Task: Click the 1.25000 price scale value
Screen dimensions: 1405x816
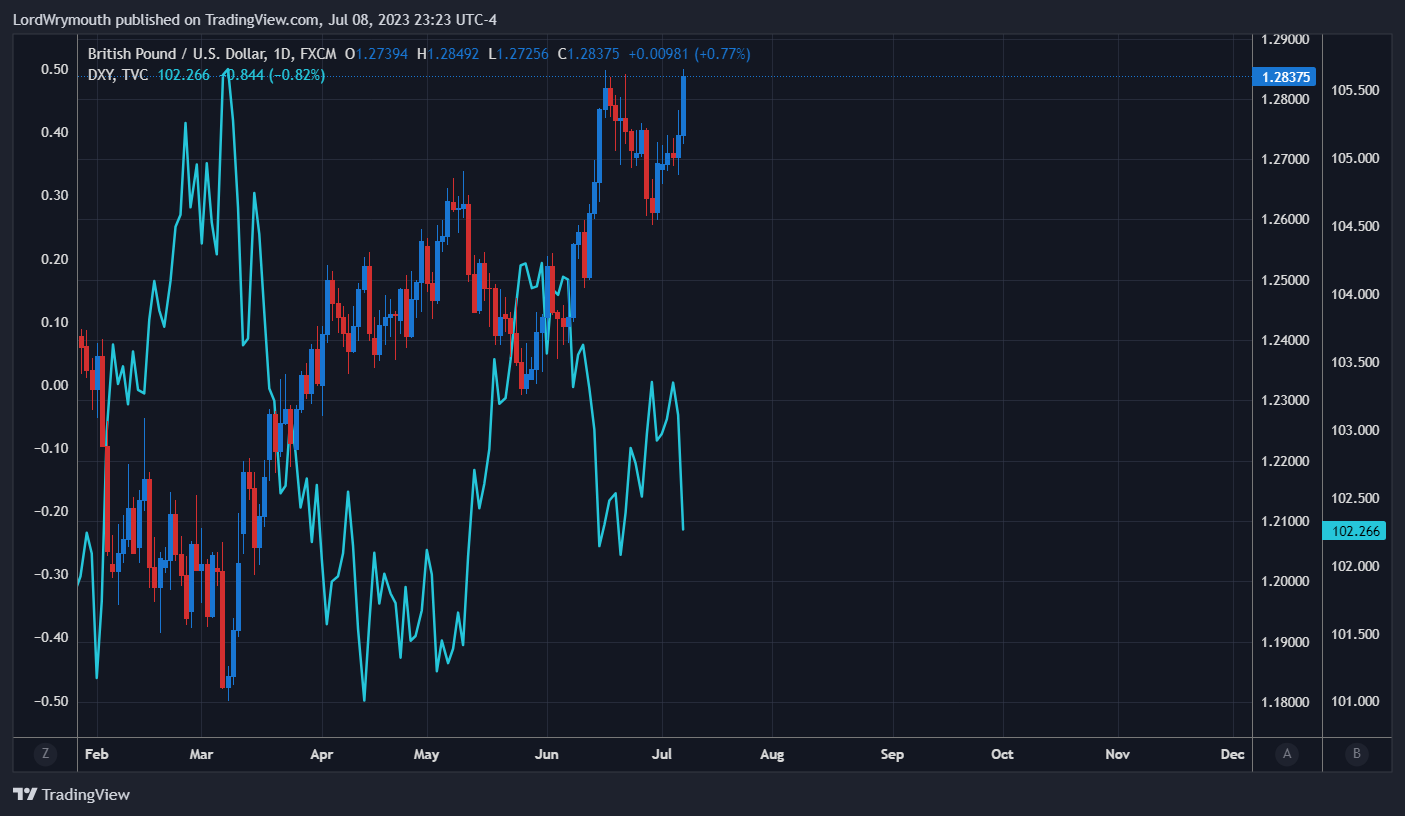Action: click(1286, 280)
